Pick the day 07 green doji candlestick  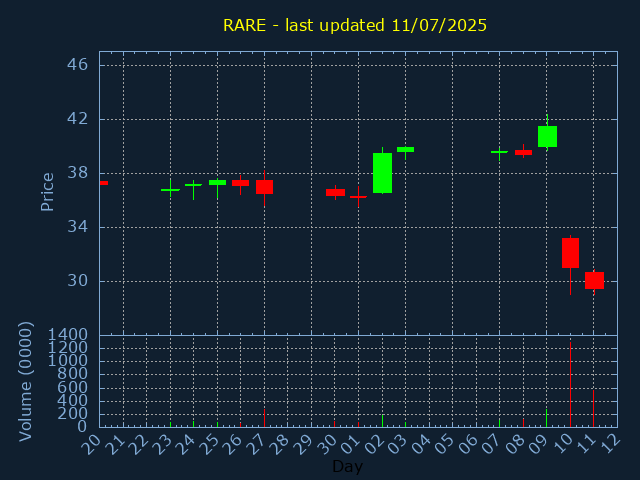click(499, 152)
